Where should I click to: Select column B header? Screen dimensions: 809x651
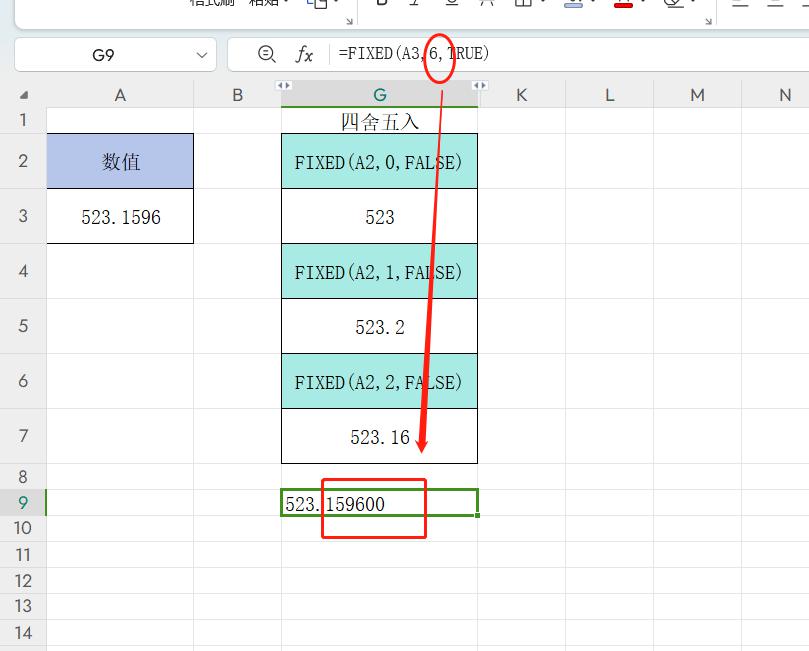pyautogui.click(x=237, y=95)
